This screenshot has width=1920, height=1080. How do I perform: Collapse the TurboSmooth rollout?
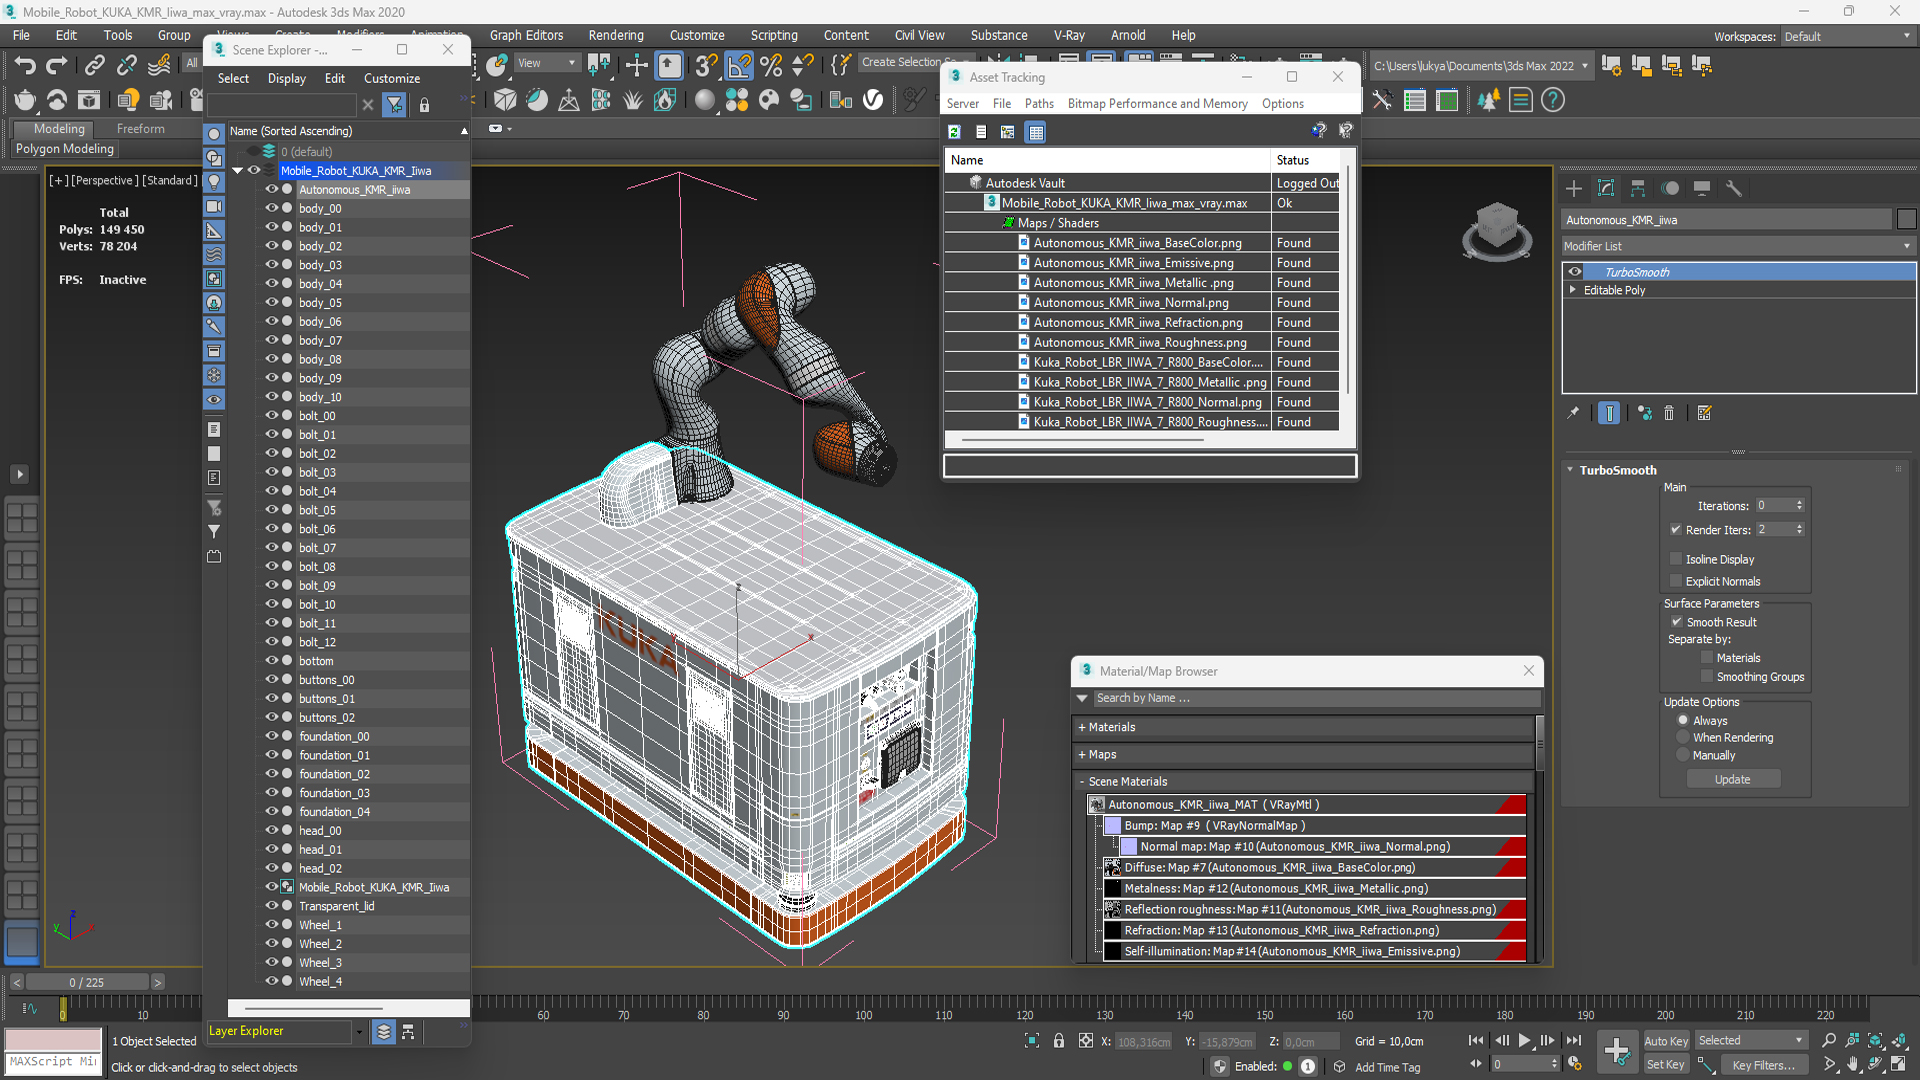[x=1570, y=470]
